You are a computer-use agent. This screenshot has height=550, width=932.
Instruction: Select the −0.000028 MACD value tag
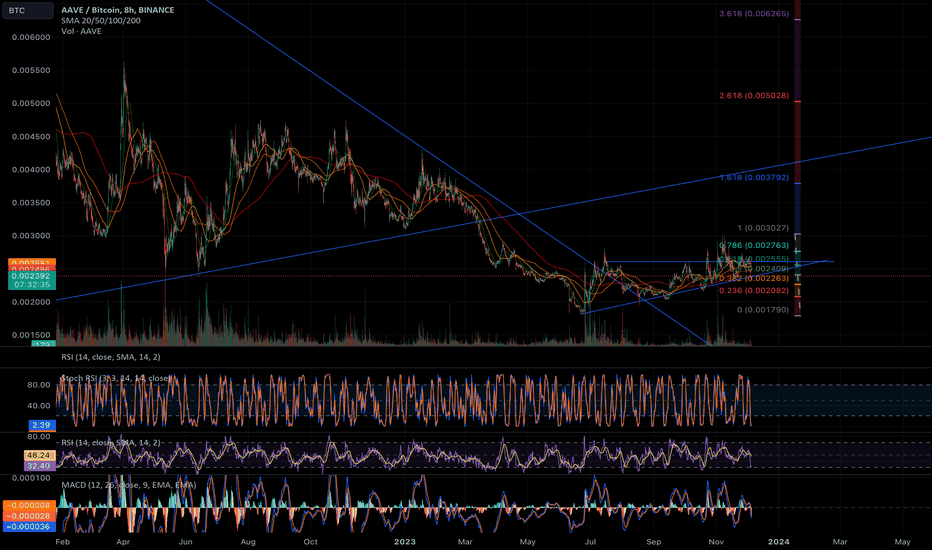click(x=29, y=516)
